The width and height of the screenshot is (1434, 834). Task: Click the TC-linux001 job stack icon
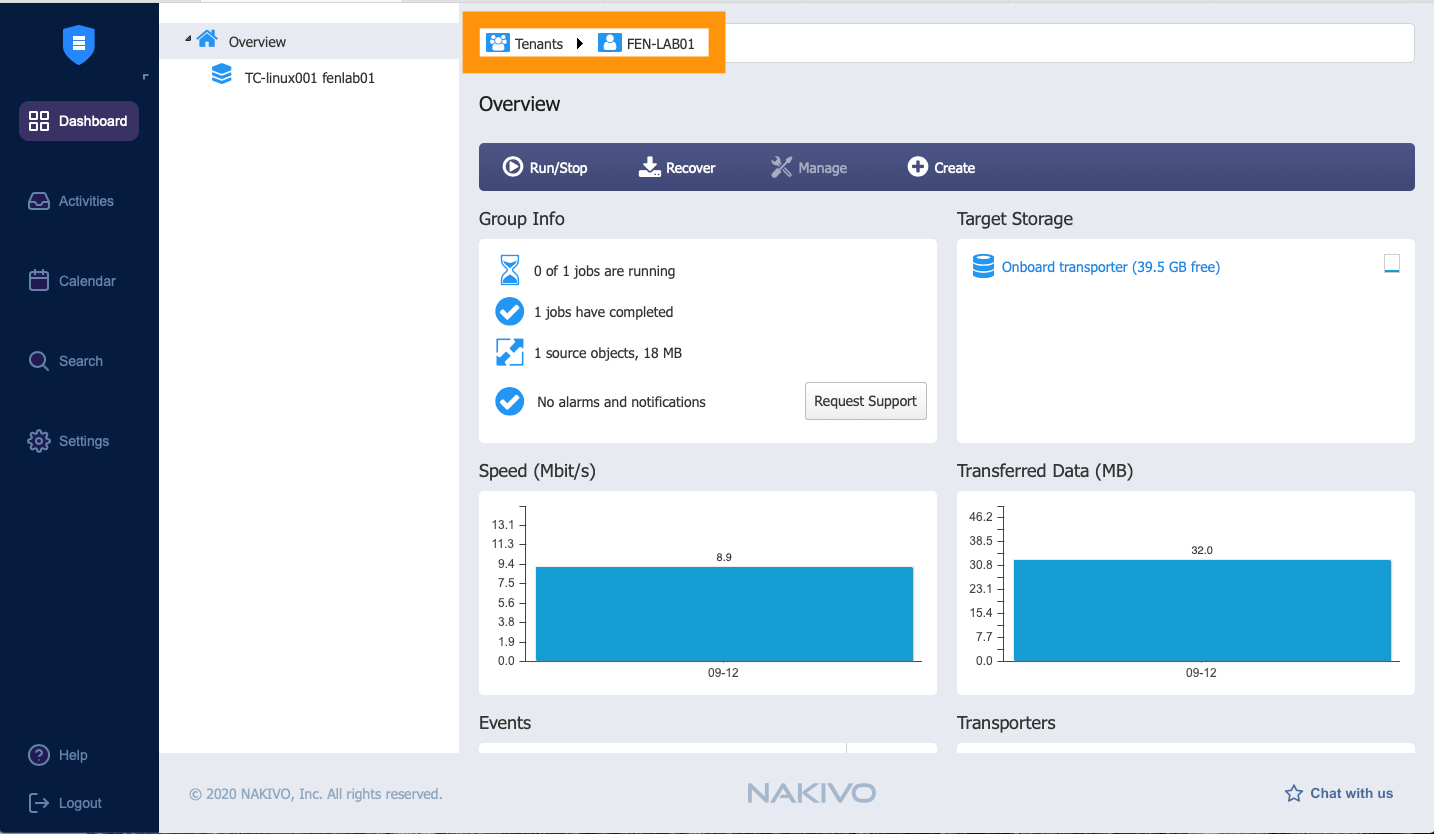[222, 75]
